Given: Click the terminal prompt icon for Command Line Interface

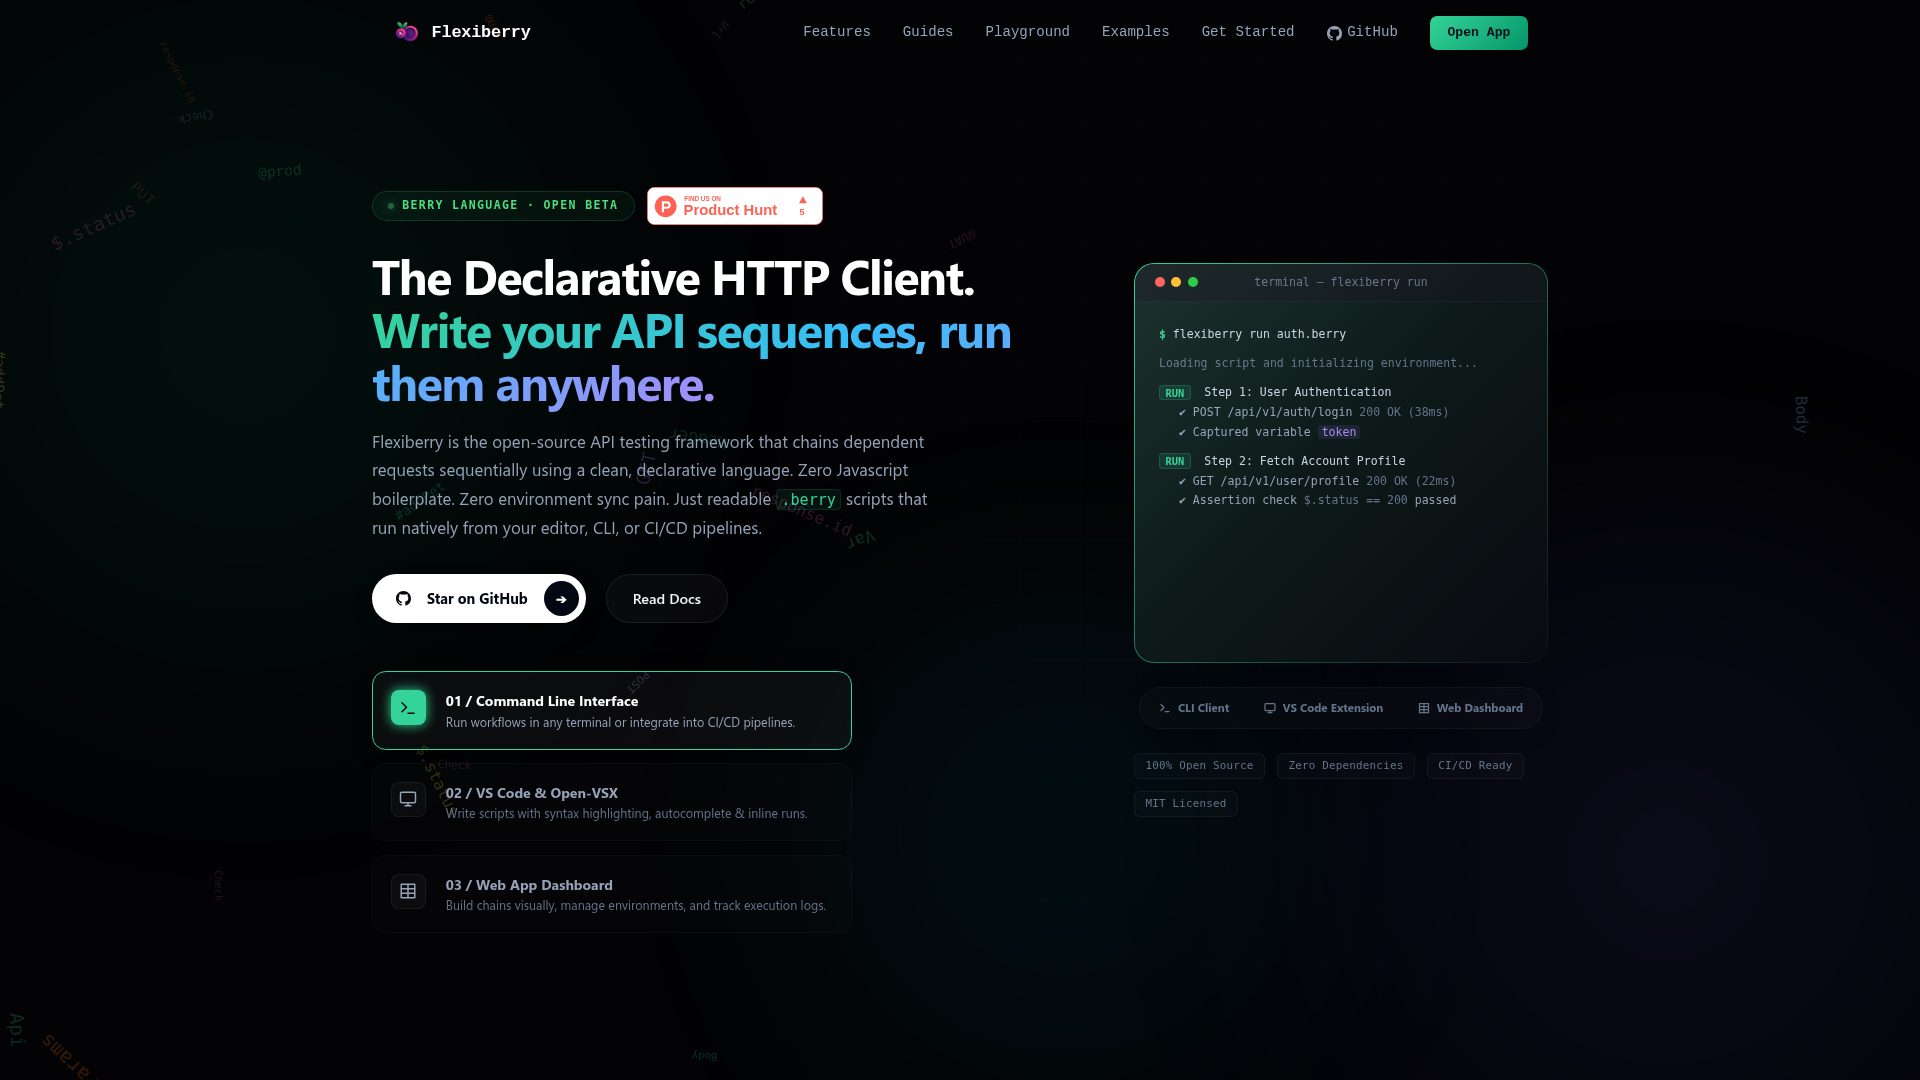Looking at the screenshot, I should click(408, 708).
